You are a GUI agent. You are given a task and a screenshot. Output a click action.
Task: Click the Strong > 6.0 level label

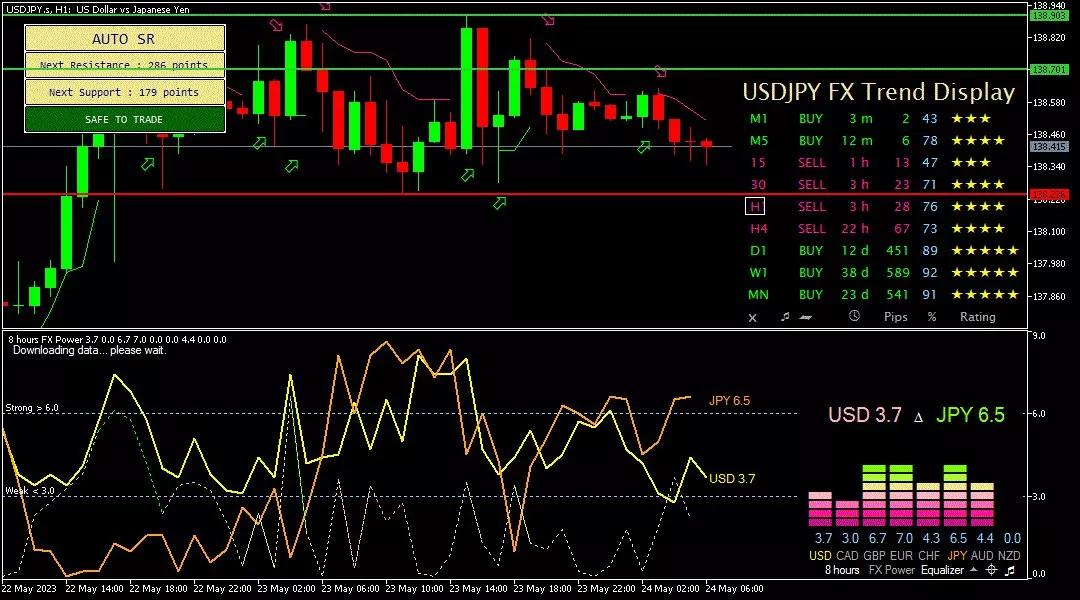point(32,408)
